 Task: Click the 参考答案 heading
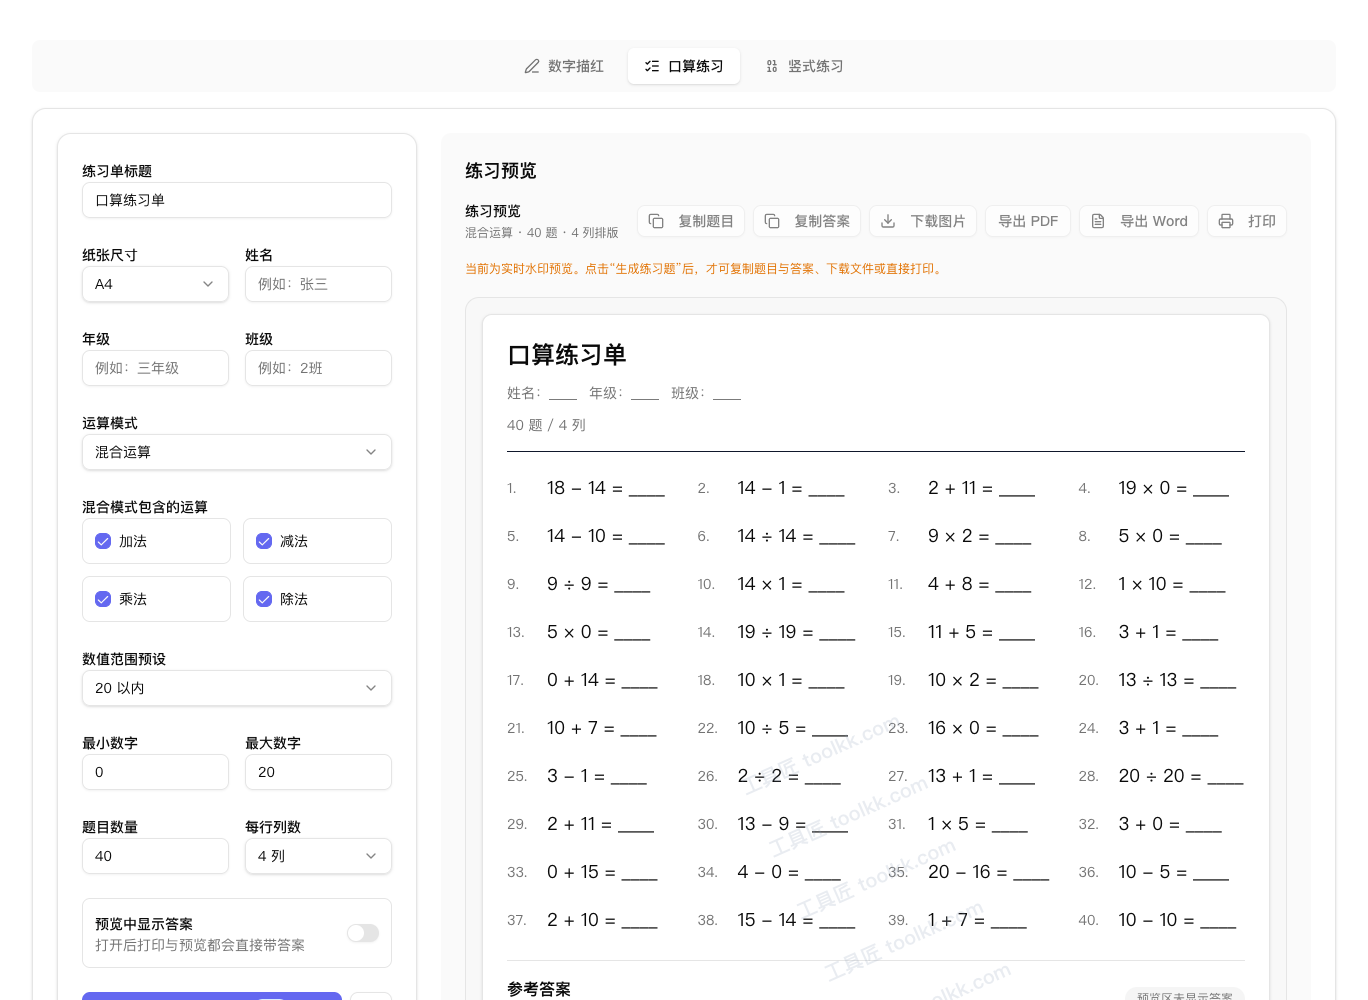point(539,989)
